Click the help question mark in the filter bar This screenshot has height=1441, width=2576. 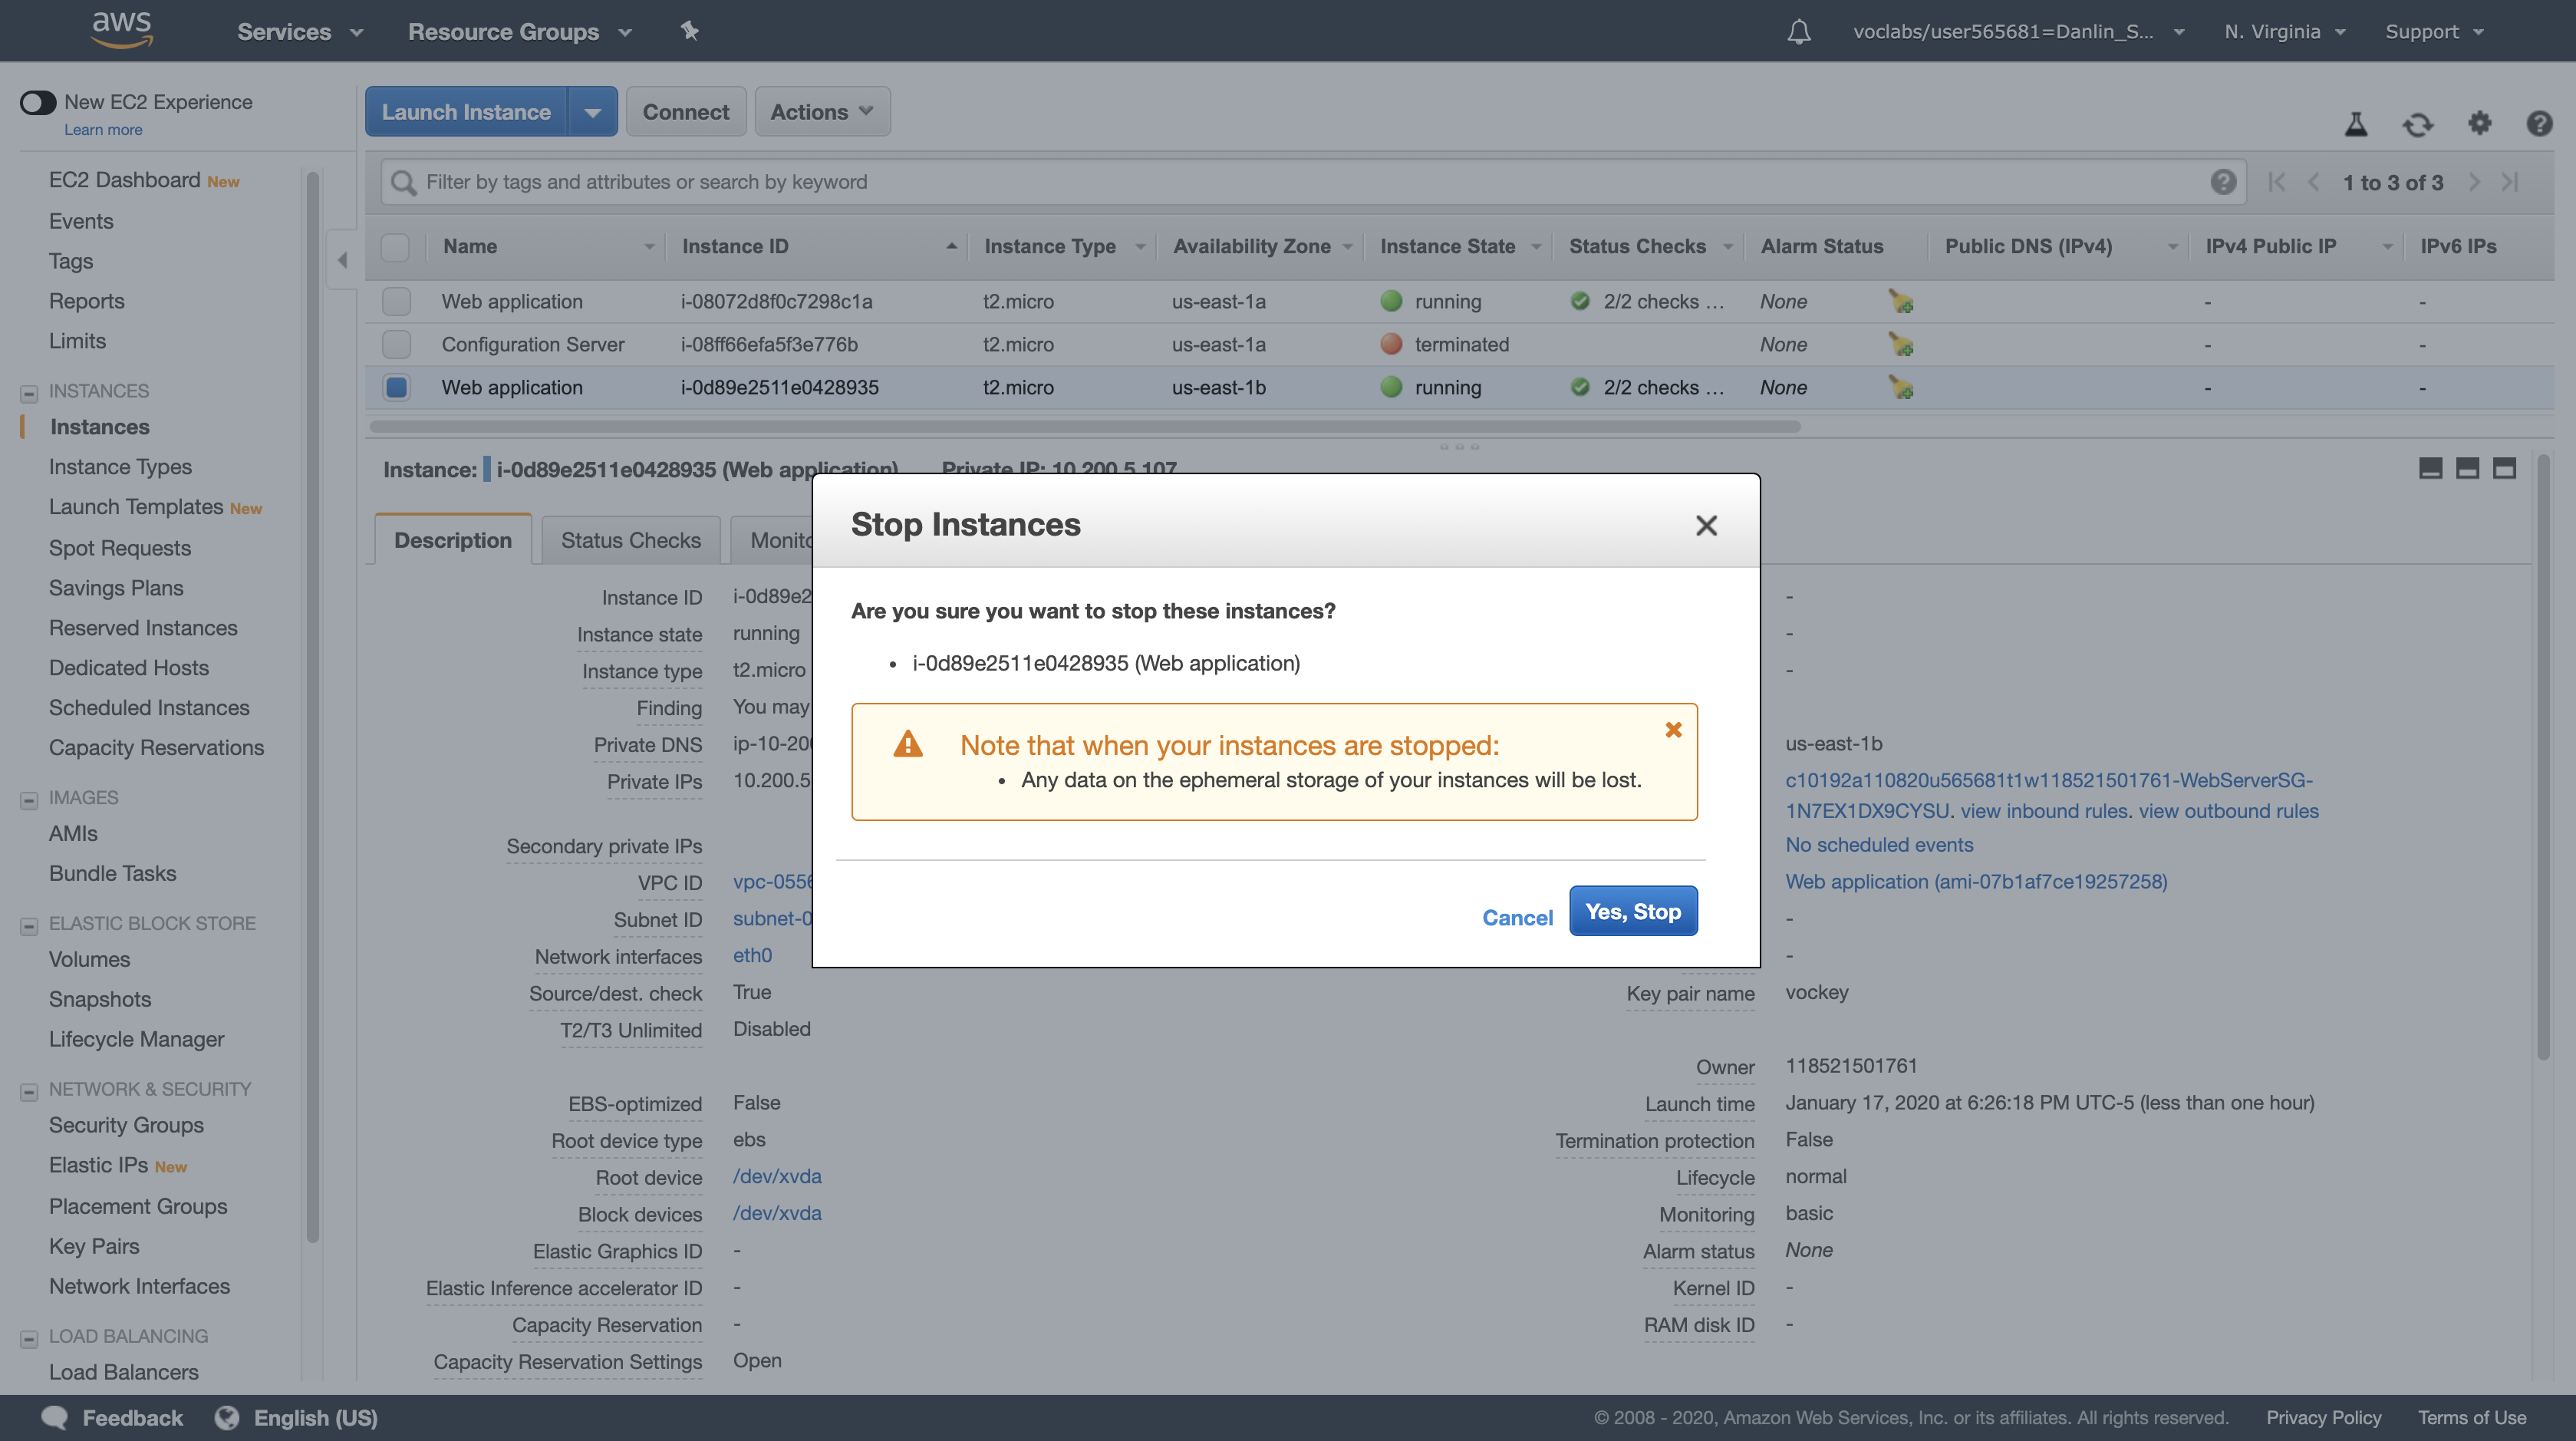(2222, 182)
